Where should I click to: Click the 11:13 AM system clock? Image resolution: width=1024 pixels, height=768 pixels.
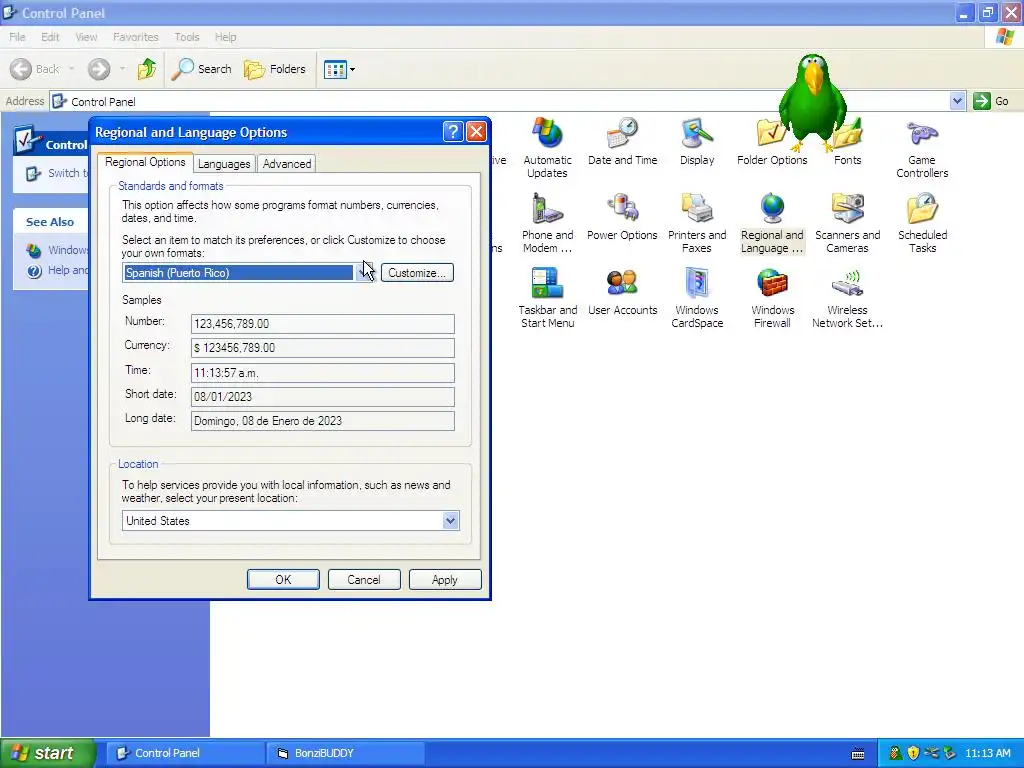[987, 754]
